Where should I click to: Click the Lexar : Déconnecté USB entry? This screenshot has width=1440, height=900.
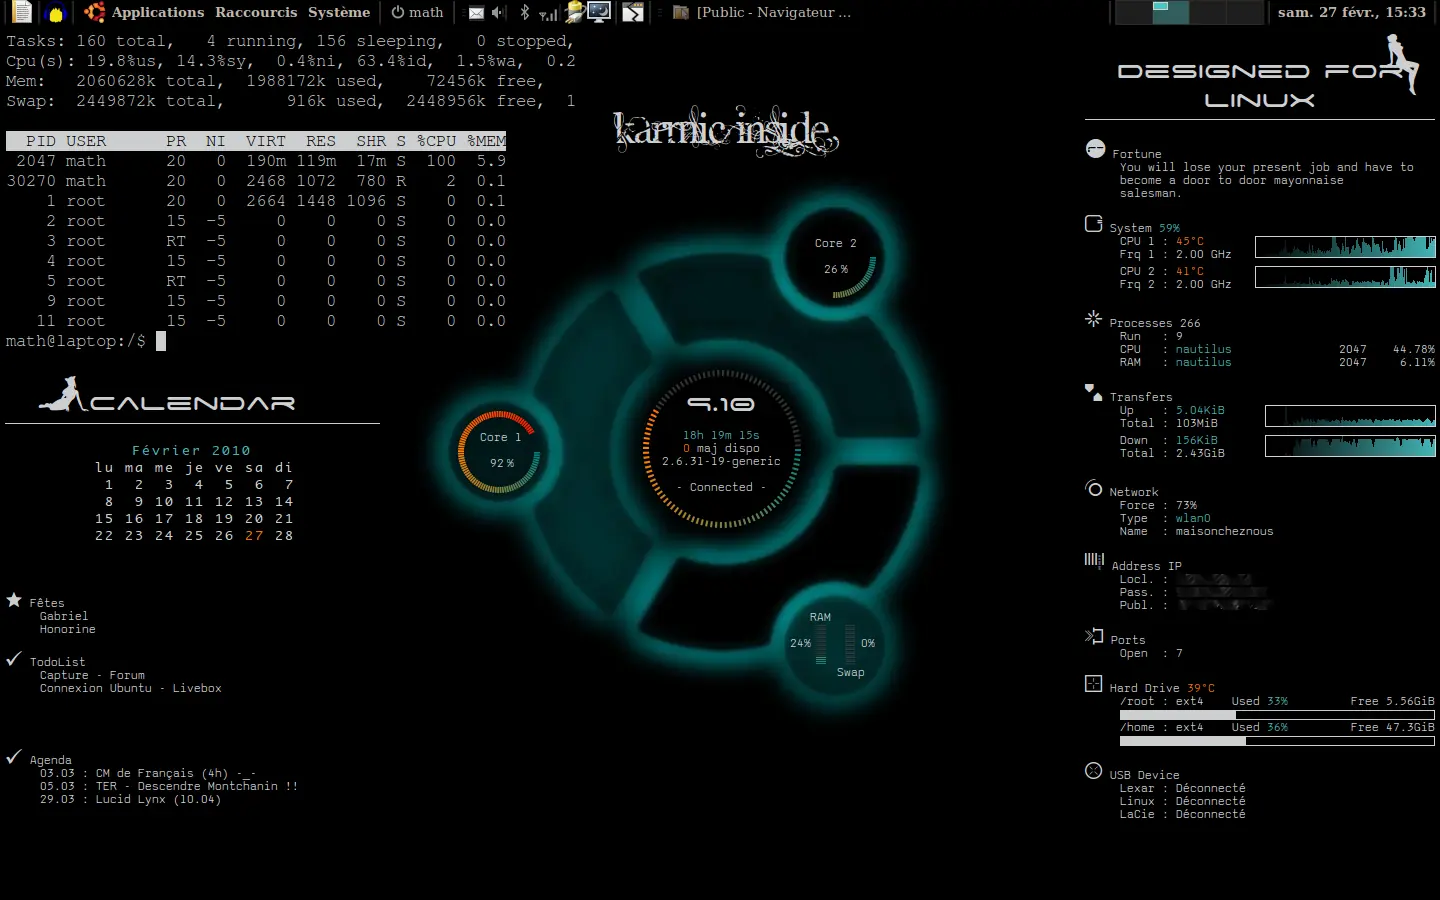(1182, 788)
